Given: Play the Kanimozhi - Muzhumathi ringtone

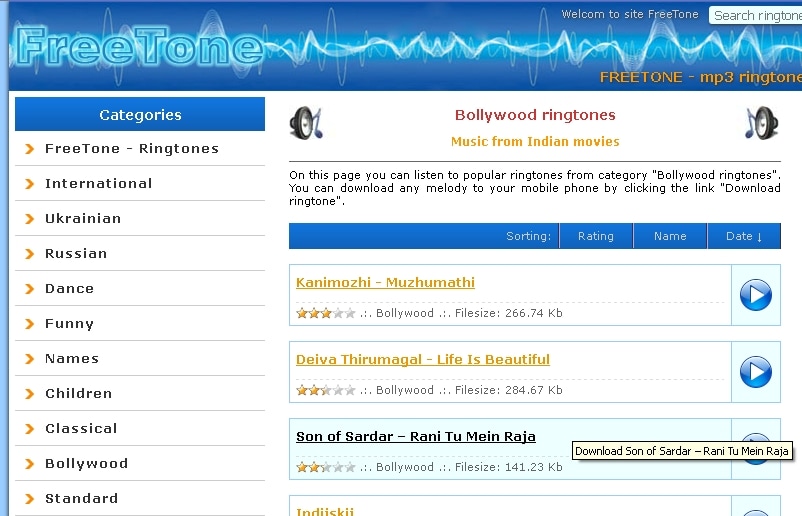Looking at the screenshot, I should click(755, 295).
